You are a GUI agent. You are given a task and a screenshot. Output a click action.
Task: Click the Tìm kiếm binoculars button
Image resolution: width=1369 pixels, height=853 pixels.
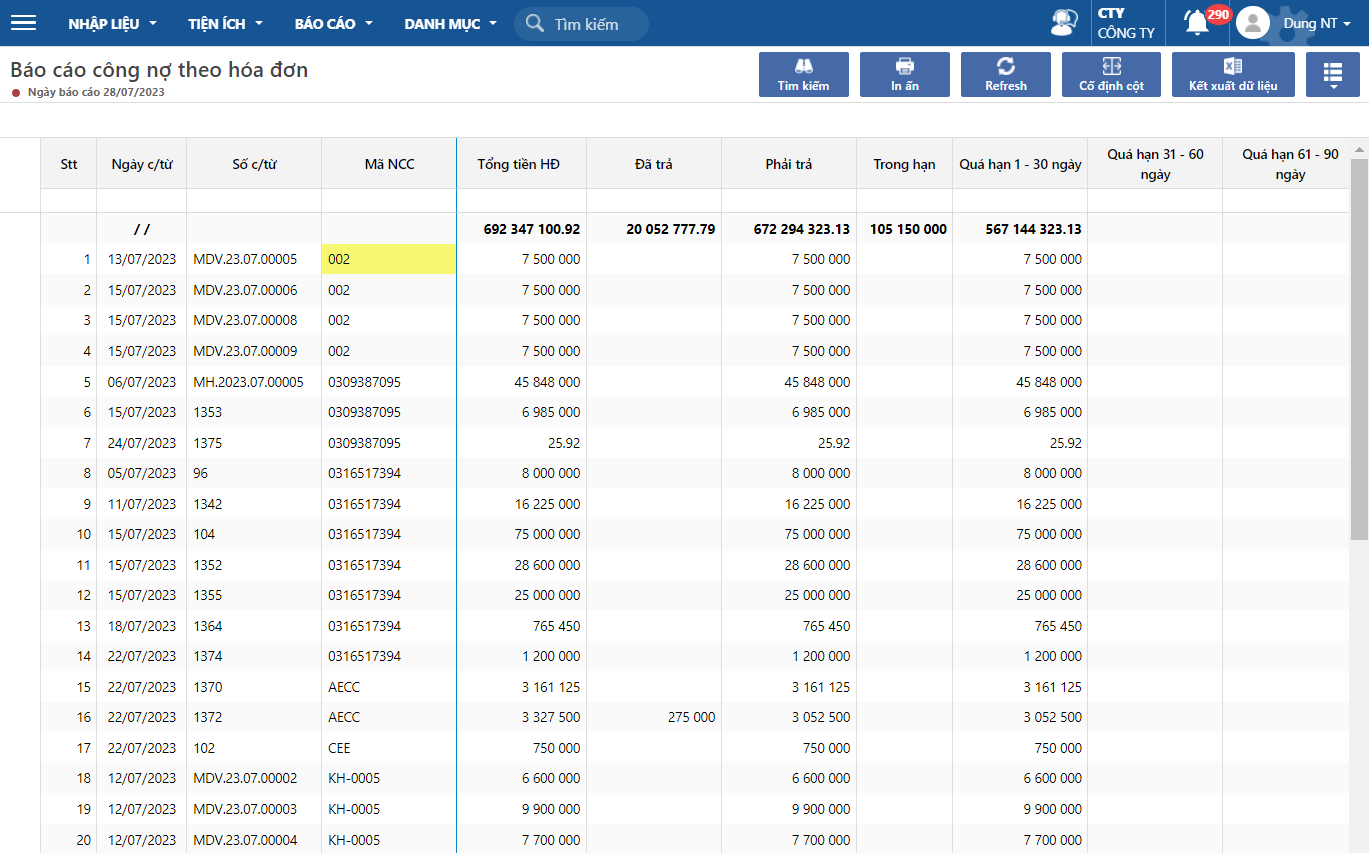pyautogui.click(x=803, y=75)
